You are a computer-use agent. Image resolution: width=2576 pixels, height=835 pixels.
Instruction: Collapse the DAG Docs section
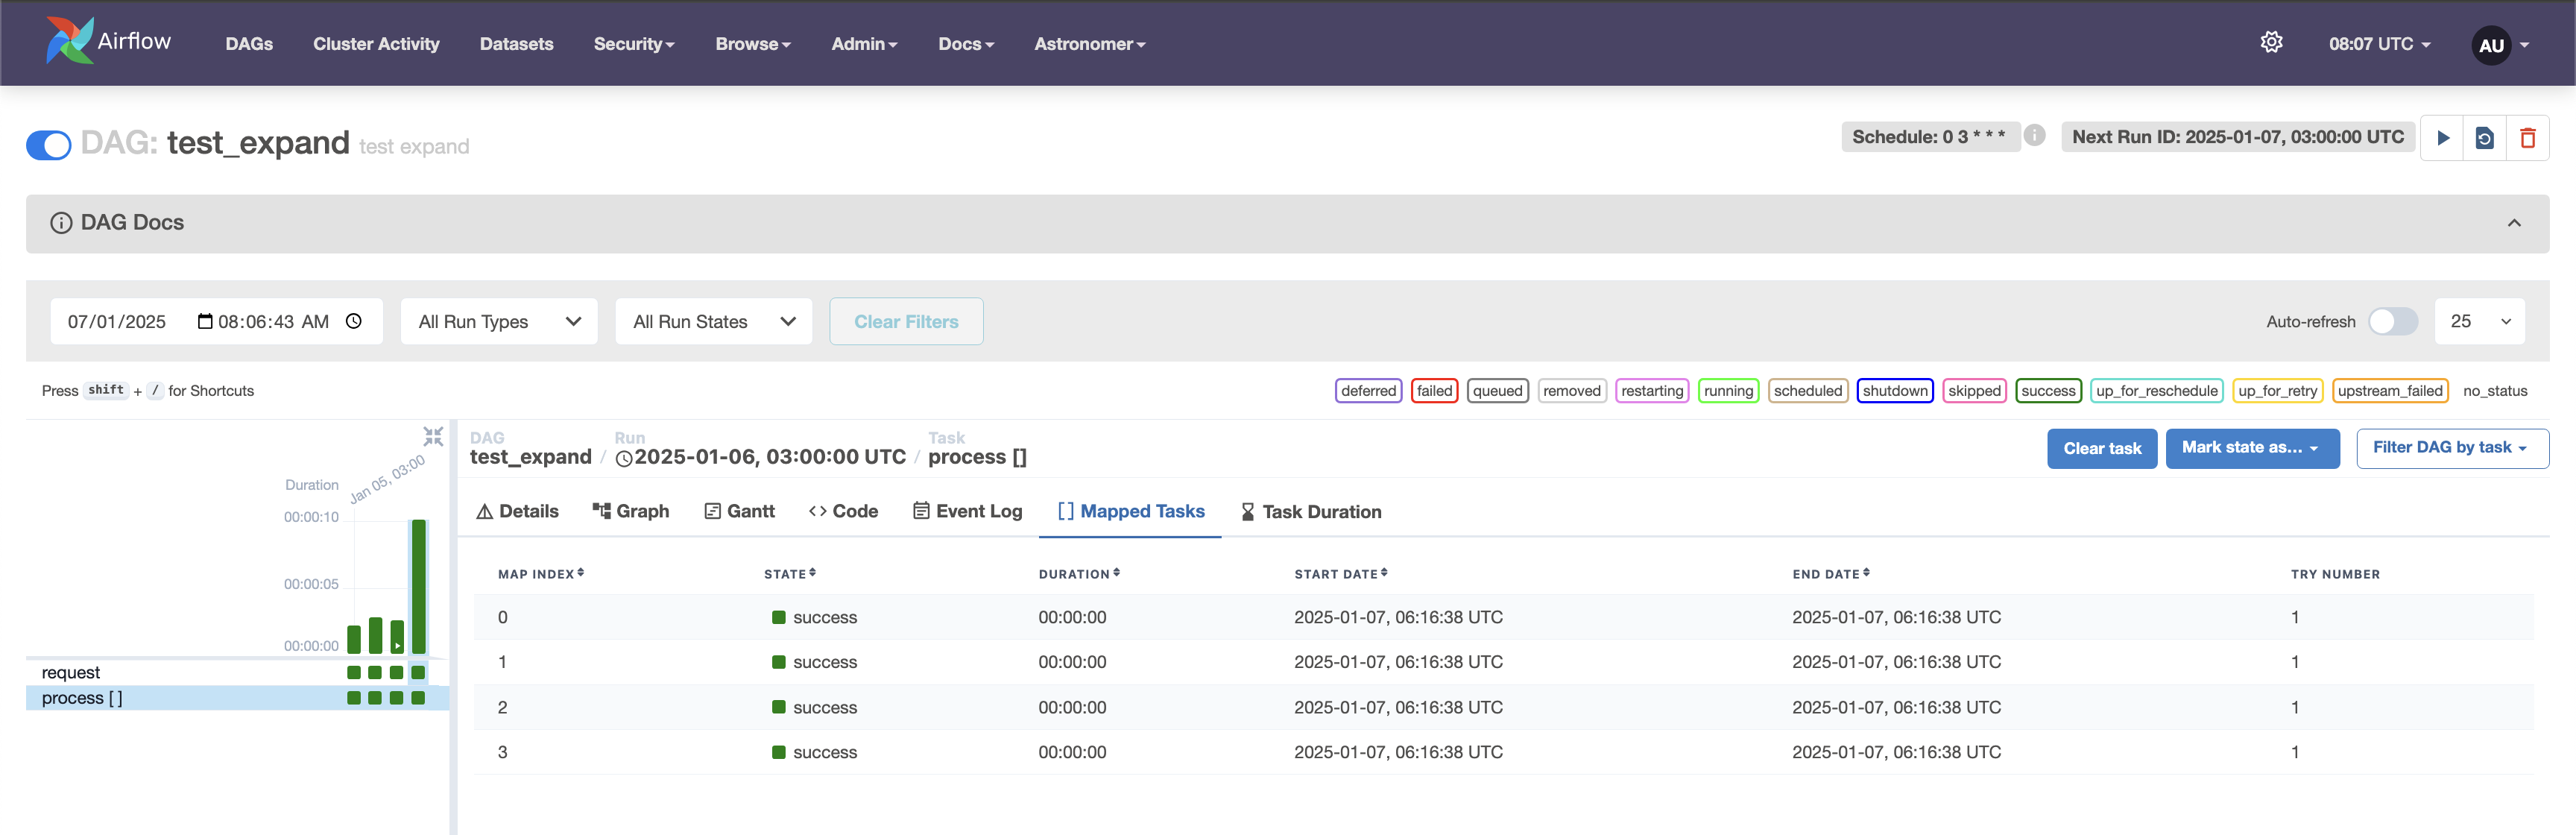click(x=2513, y=223)
